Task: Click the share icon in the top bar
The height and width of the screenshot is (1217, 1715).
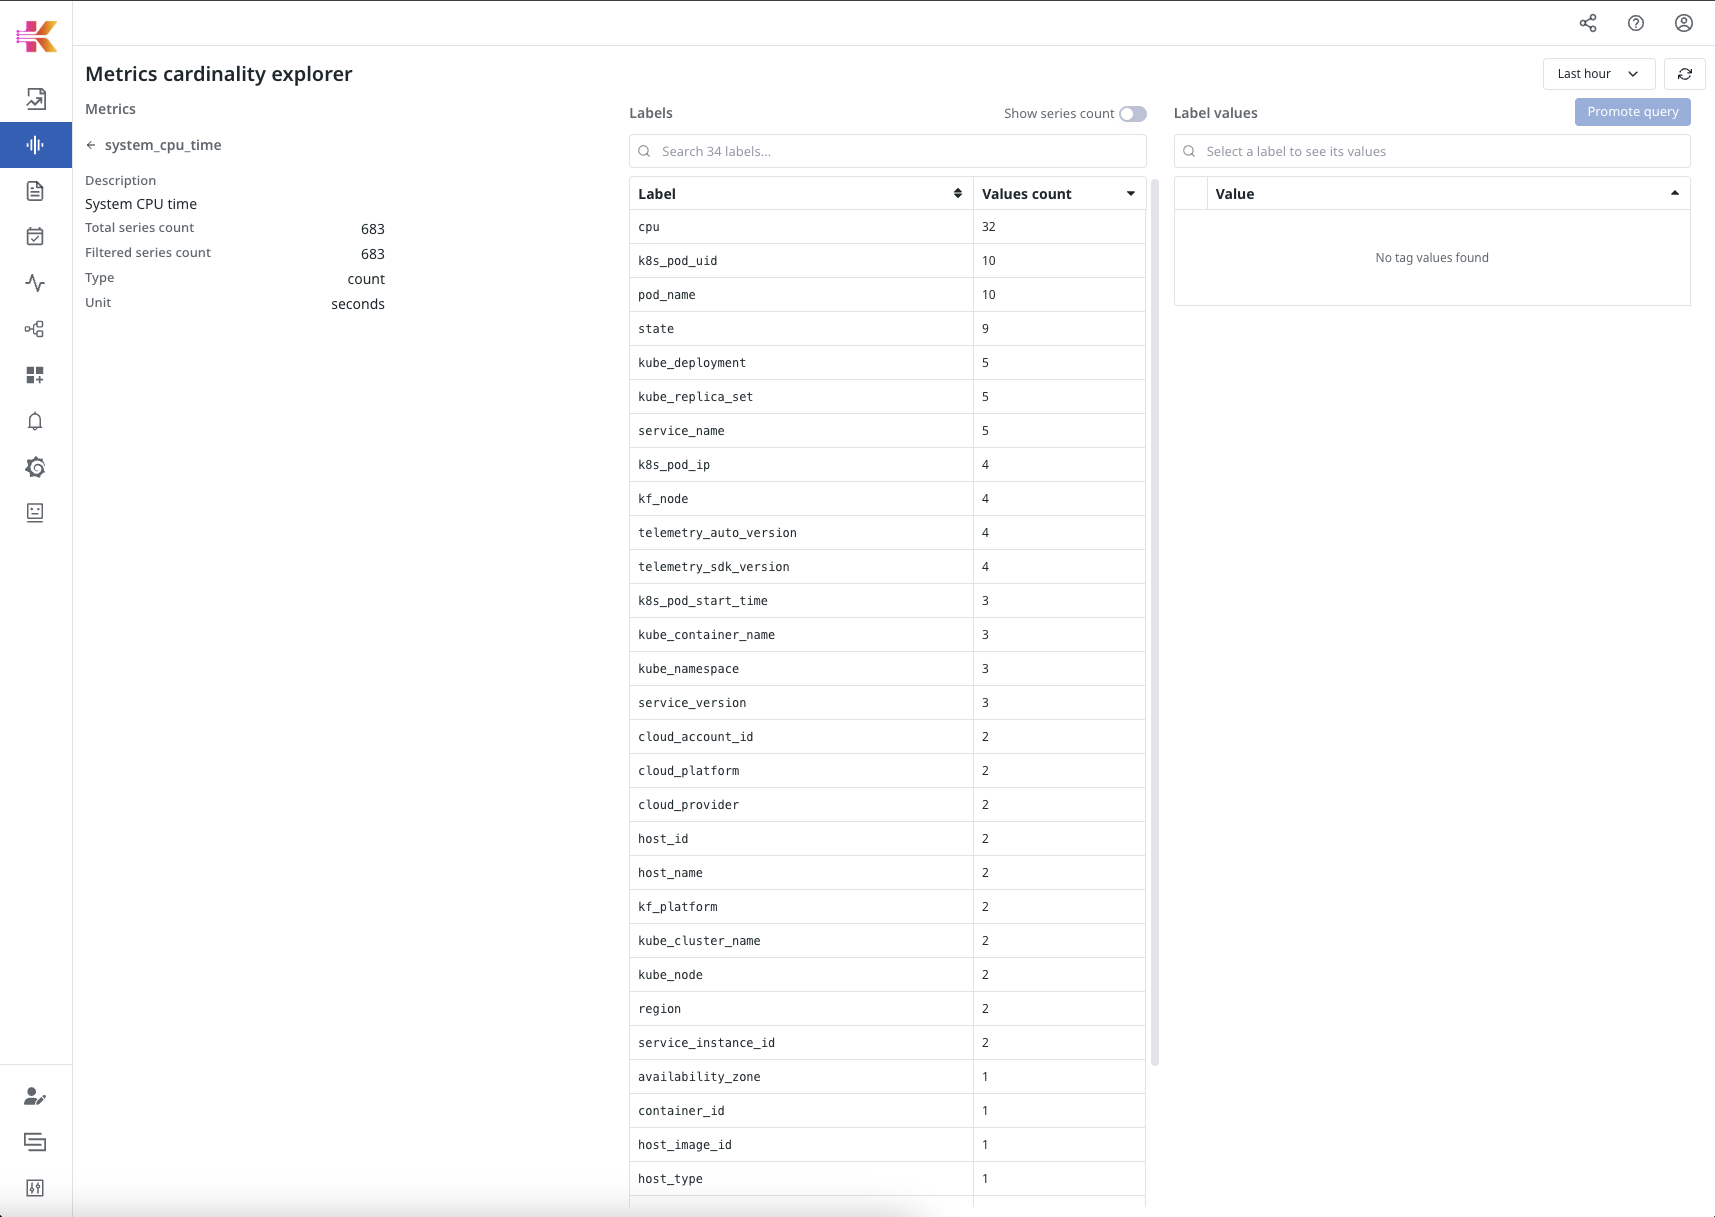Action: point(1587,23)
